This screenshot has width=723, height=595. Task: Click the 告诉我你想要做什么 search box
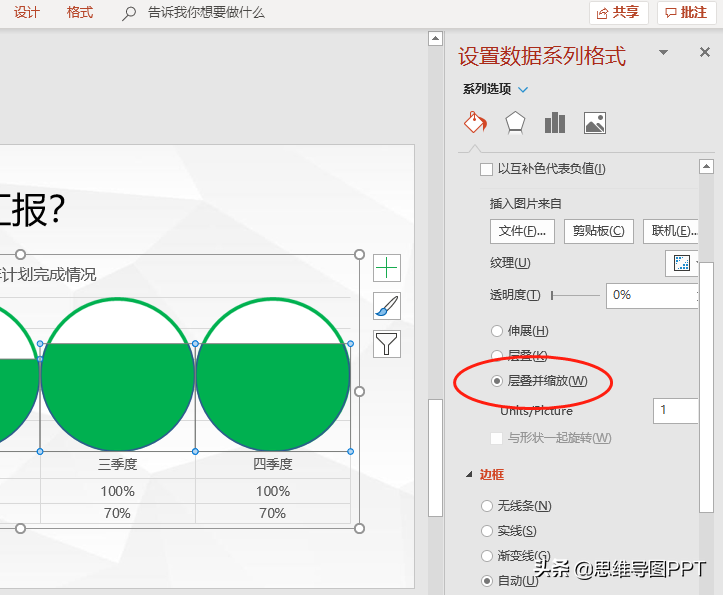pos(206,12)
